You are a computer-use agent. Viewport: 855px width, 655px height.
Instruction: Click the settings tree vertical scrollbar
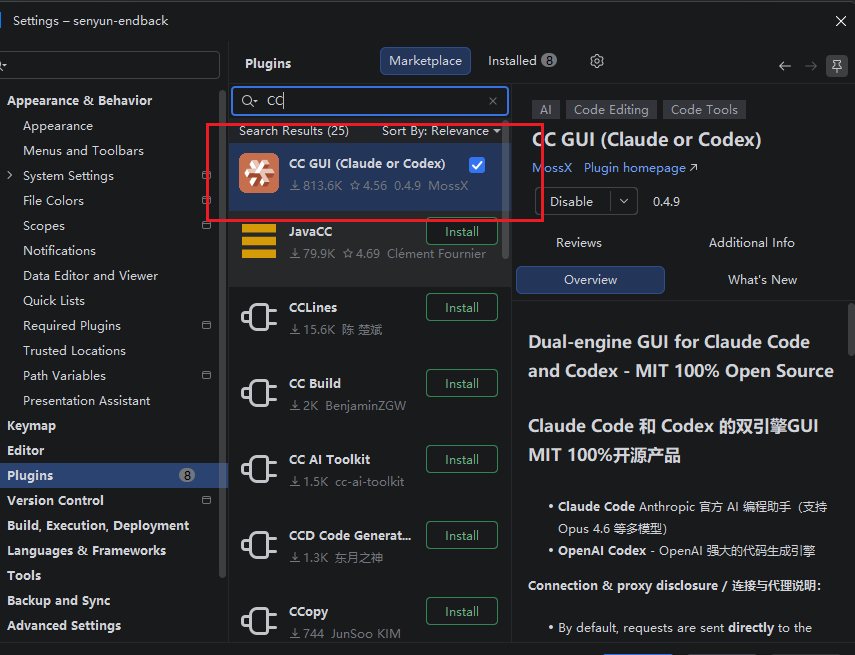[222, 334]
